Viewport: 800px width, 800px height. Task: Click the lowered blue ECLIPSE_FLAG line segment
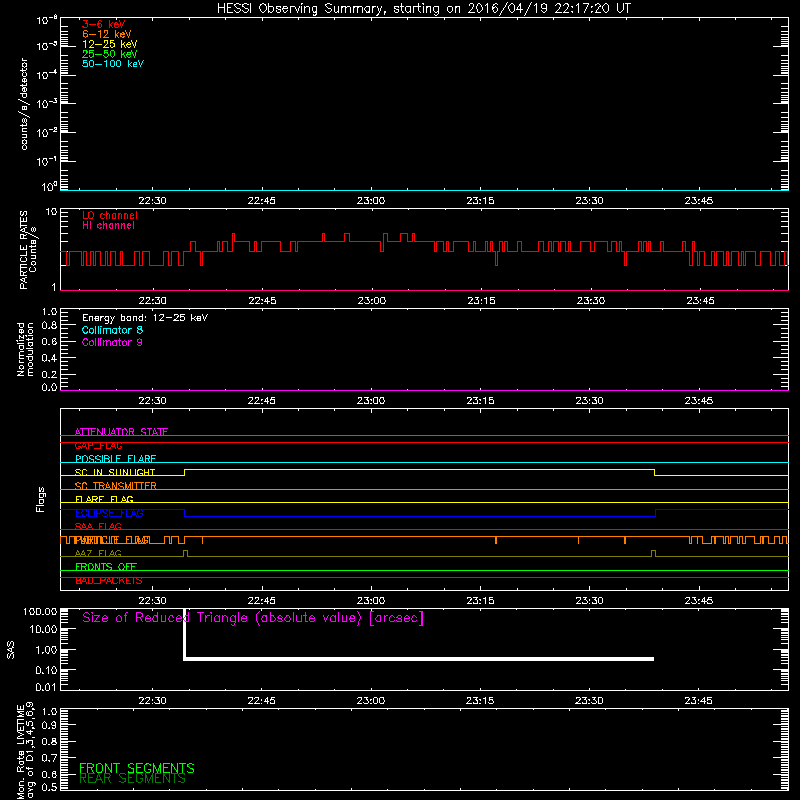coord(420,516)
